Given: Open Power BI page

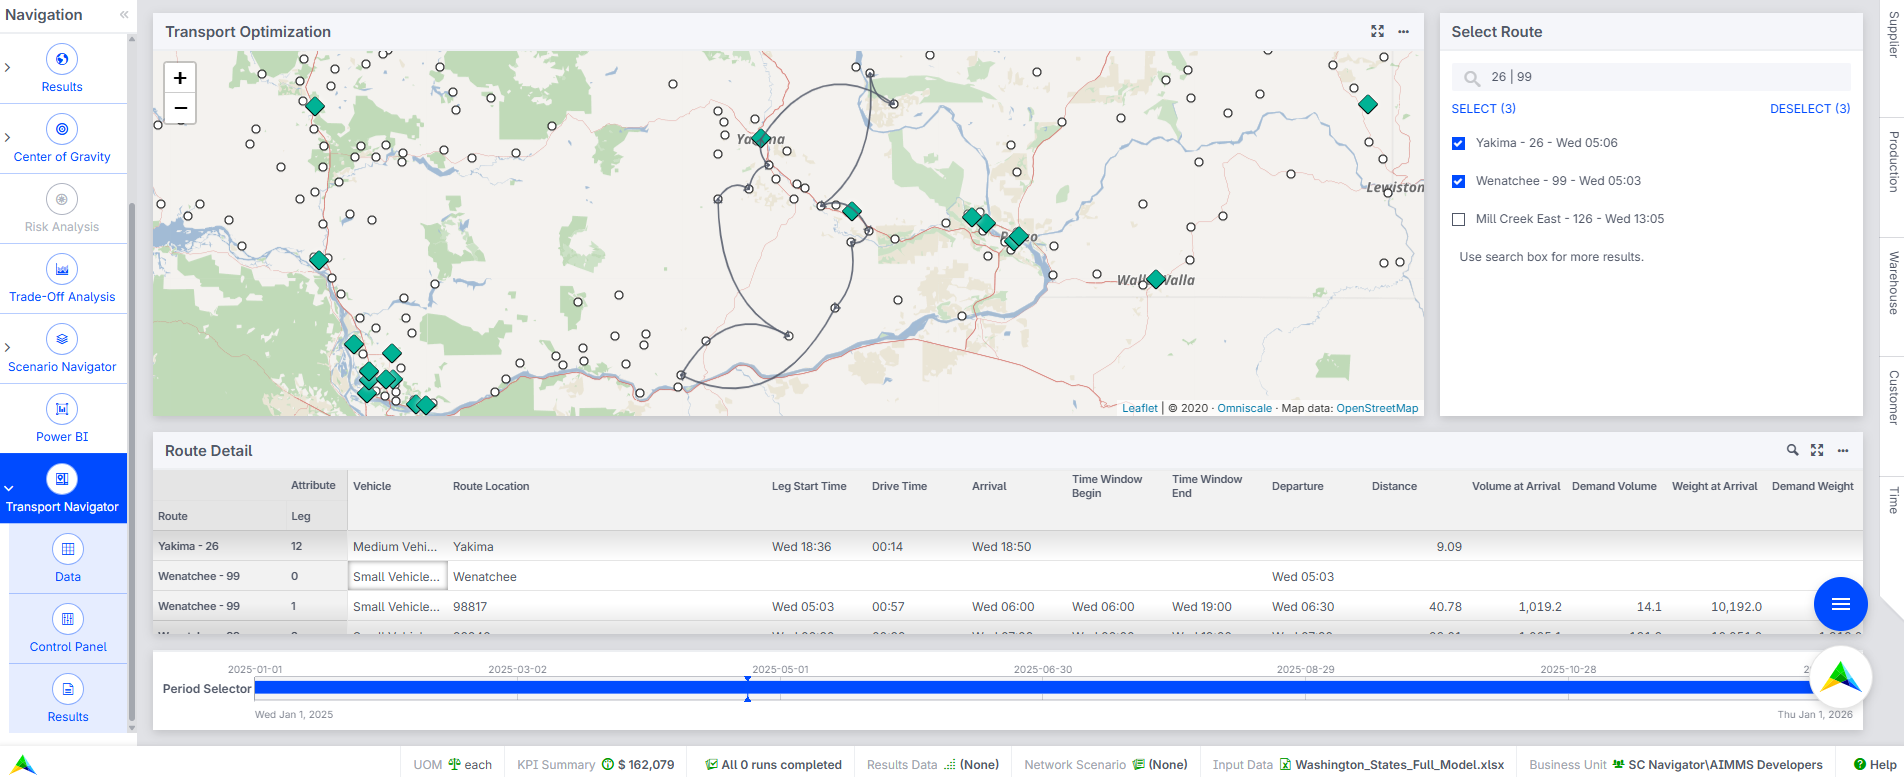Looking at the screenshot, I should click(x=62, y=419).
